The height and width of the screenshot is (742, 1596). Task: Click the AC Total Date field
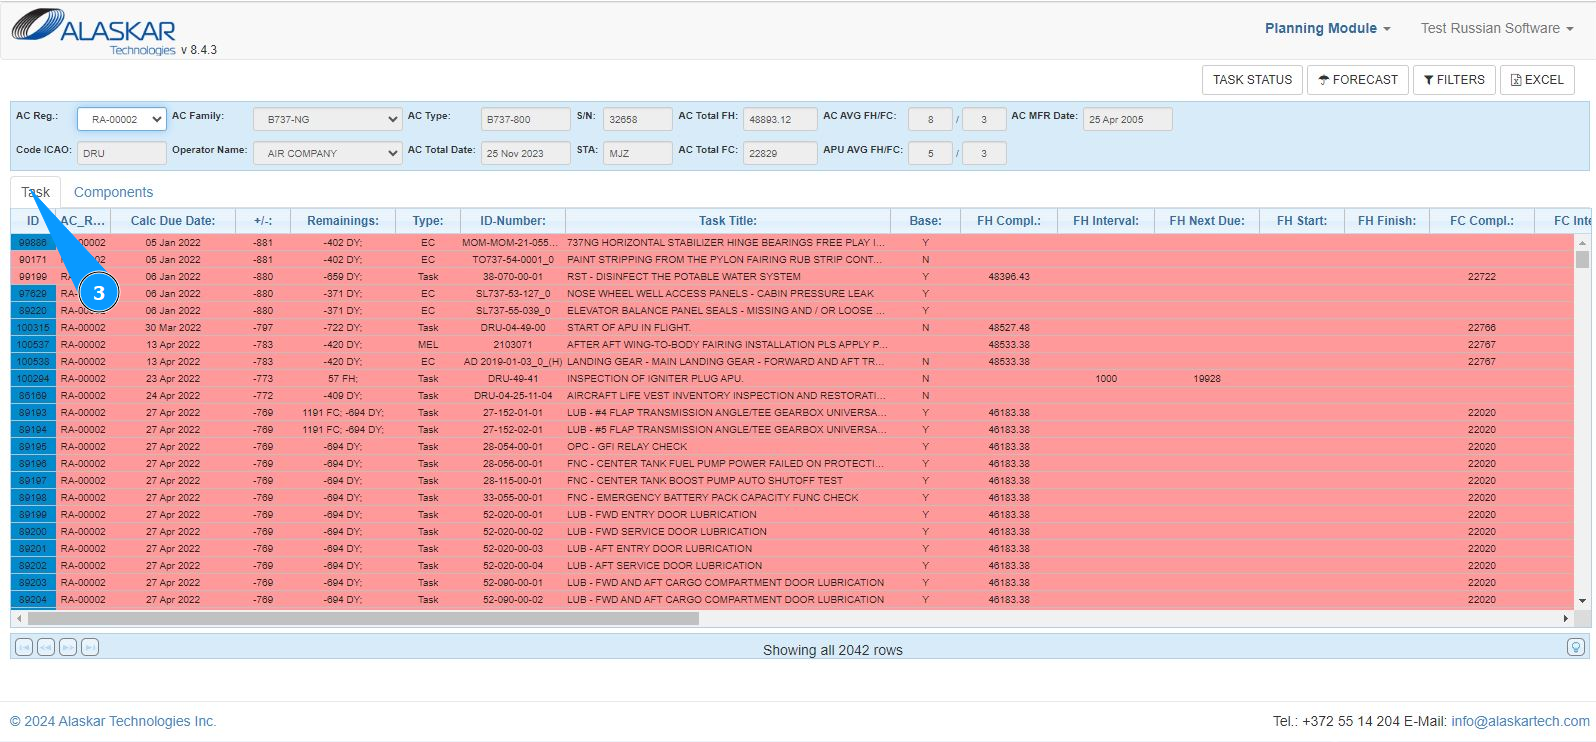tap(526, 153)
